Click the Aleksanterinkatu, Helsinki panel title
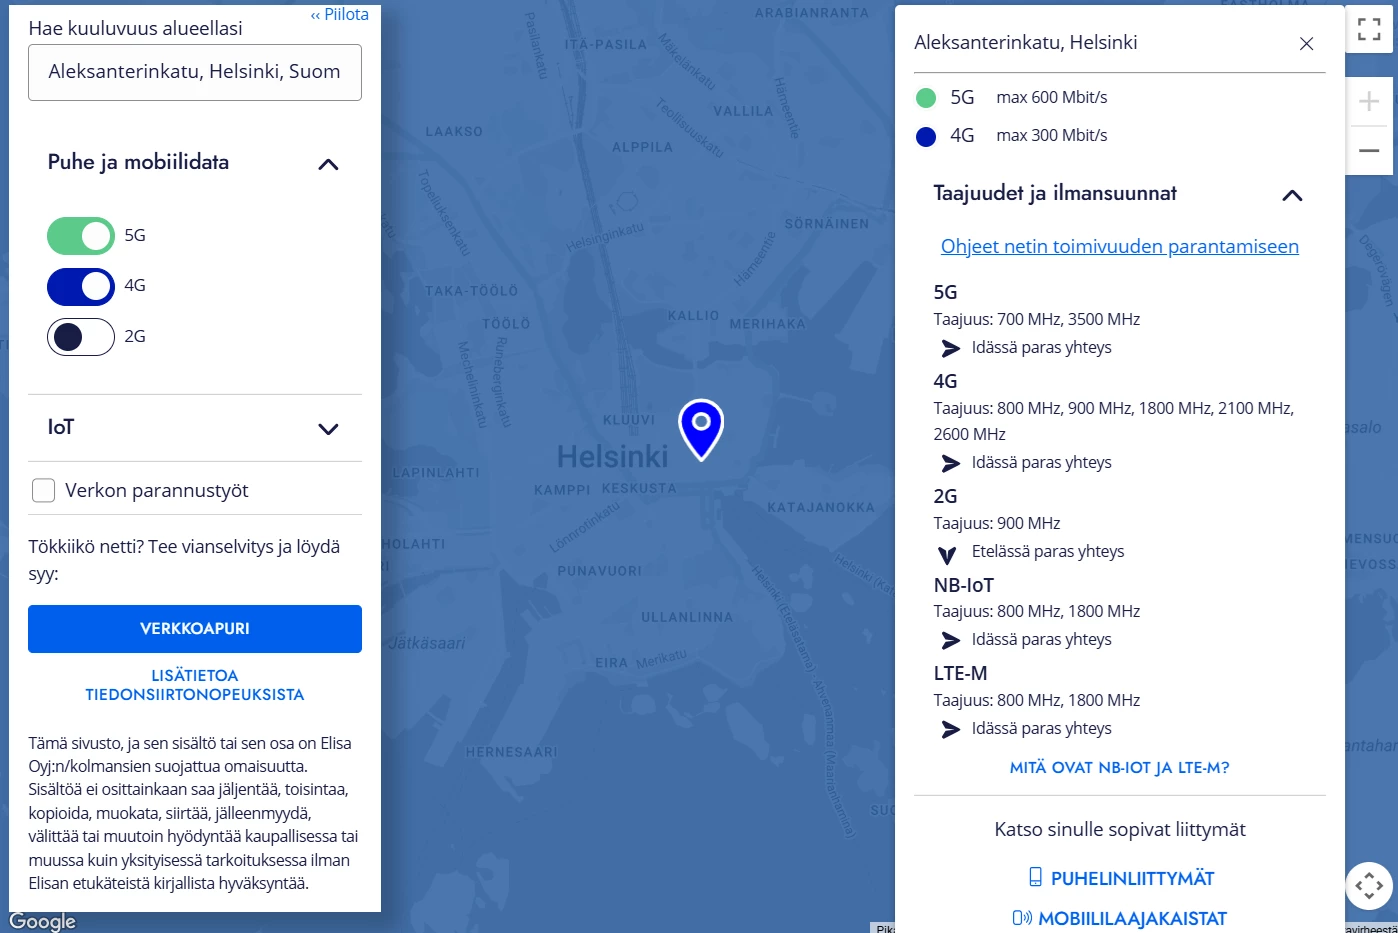This screenshot has height=933, width=1398. (1026, 43)
